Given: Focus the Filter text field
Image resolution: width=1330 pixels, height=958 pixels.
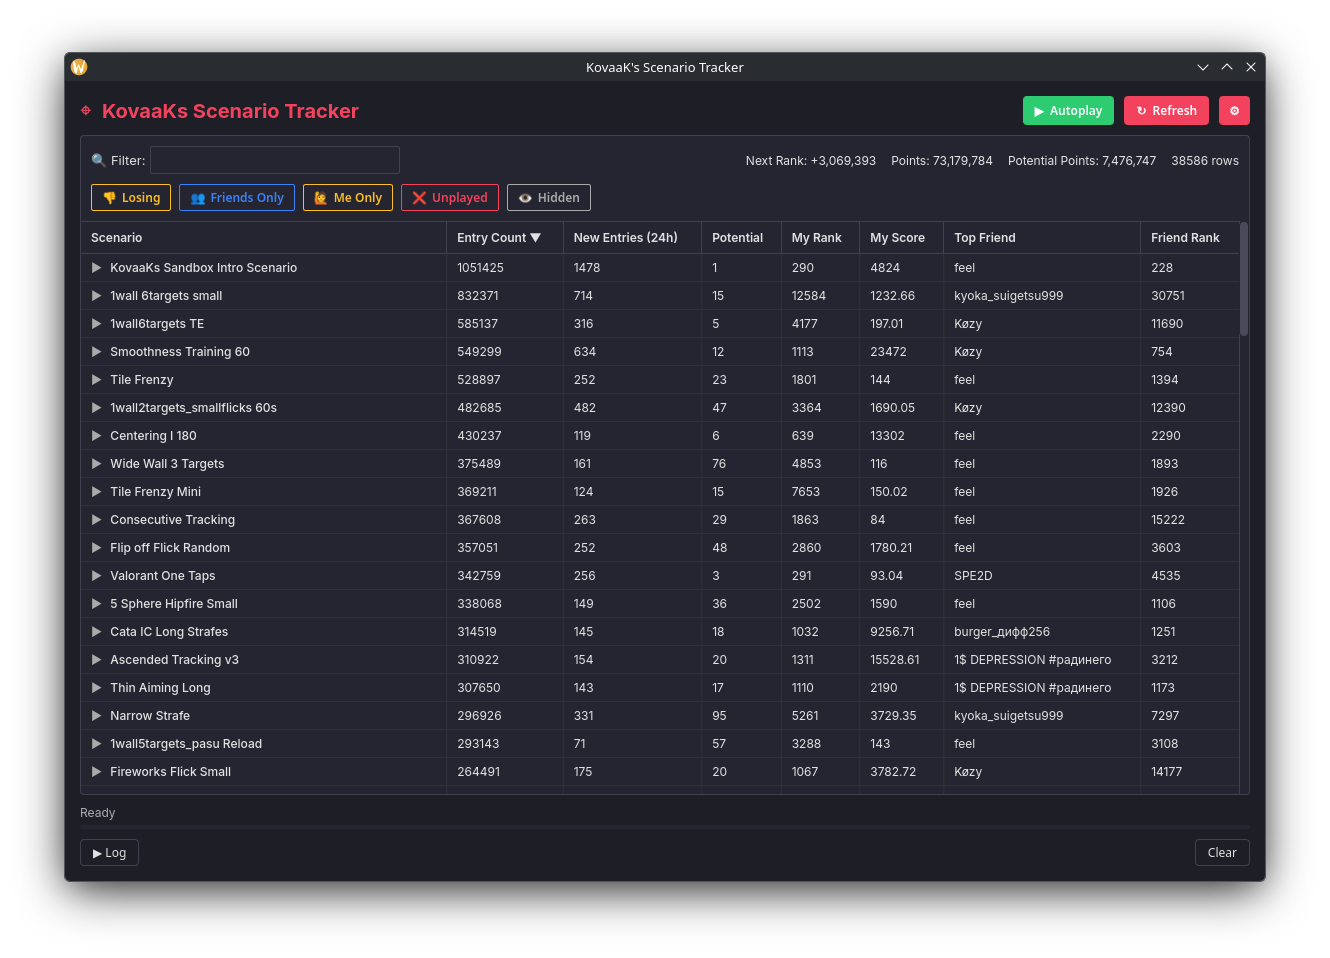Looking at the screenshot, I should [x=275, y=160].
